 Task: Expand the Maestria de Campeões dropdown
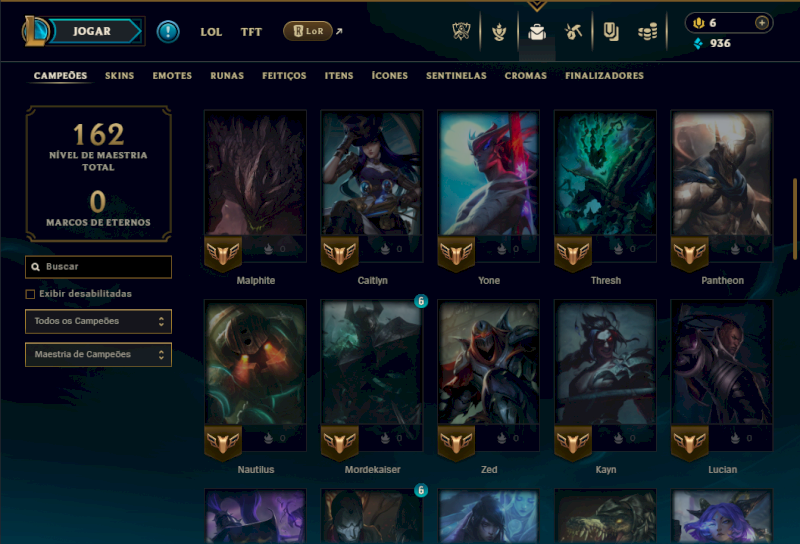(98, 354)
